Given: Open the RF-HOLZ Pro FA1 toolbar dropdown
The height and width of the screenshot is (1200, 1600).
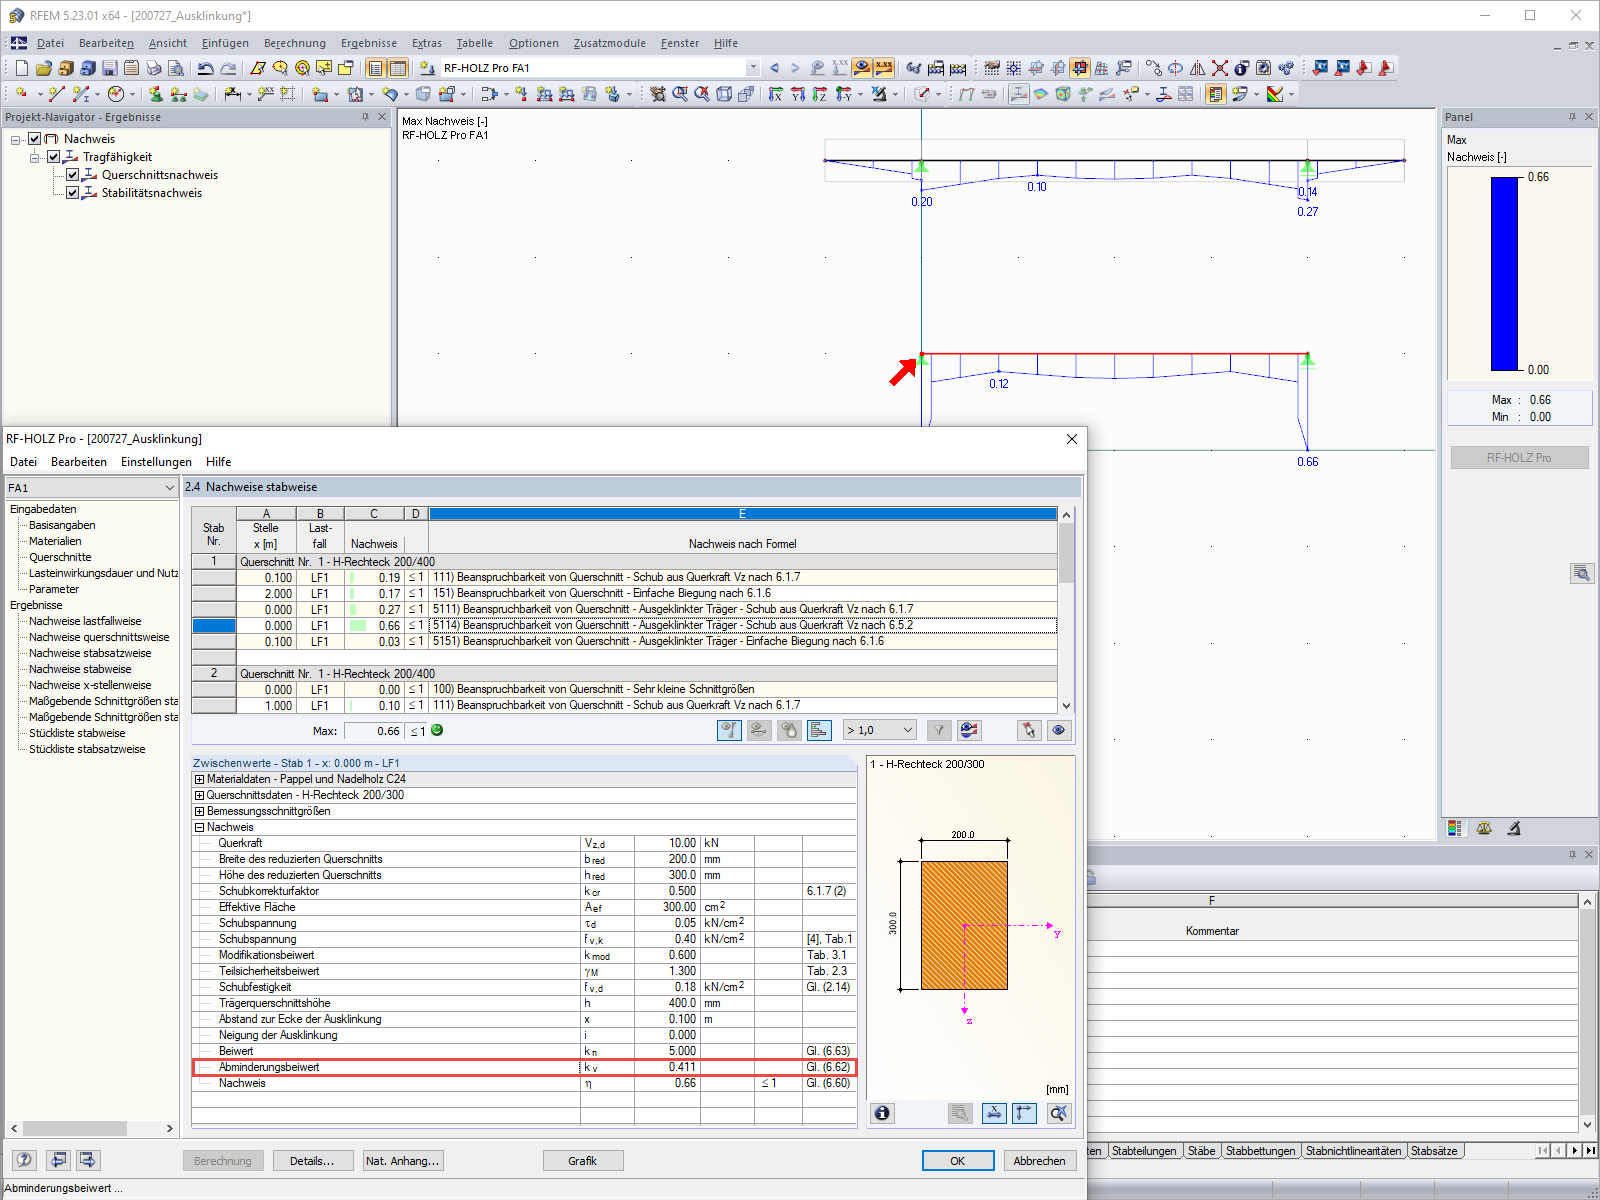Looking at the screenshot, I should [752, 68].
